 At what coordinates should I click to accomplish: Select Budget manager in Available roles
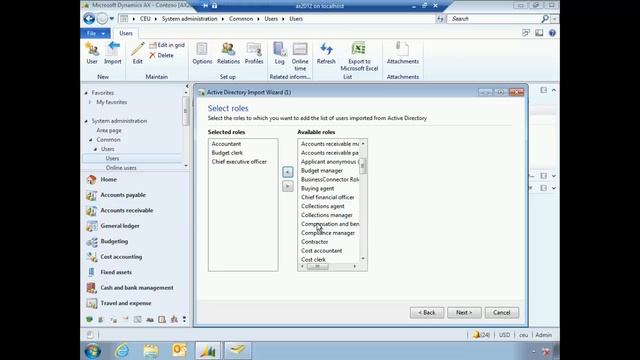tap(322, 171)
